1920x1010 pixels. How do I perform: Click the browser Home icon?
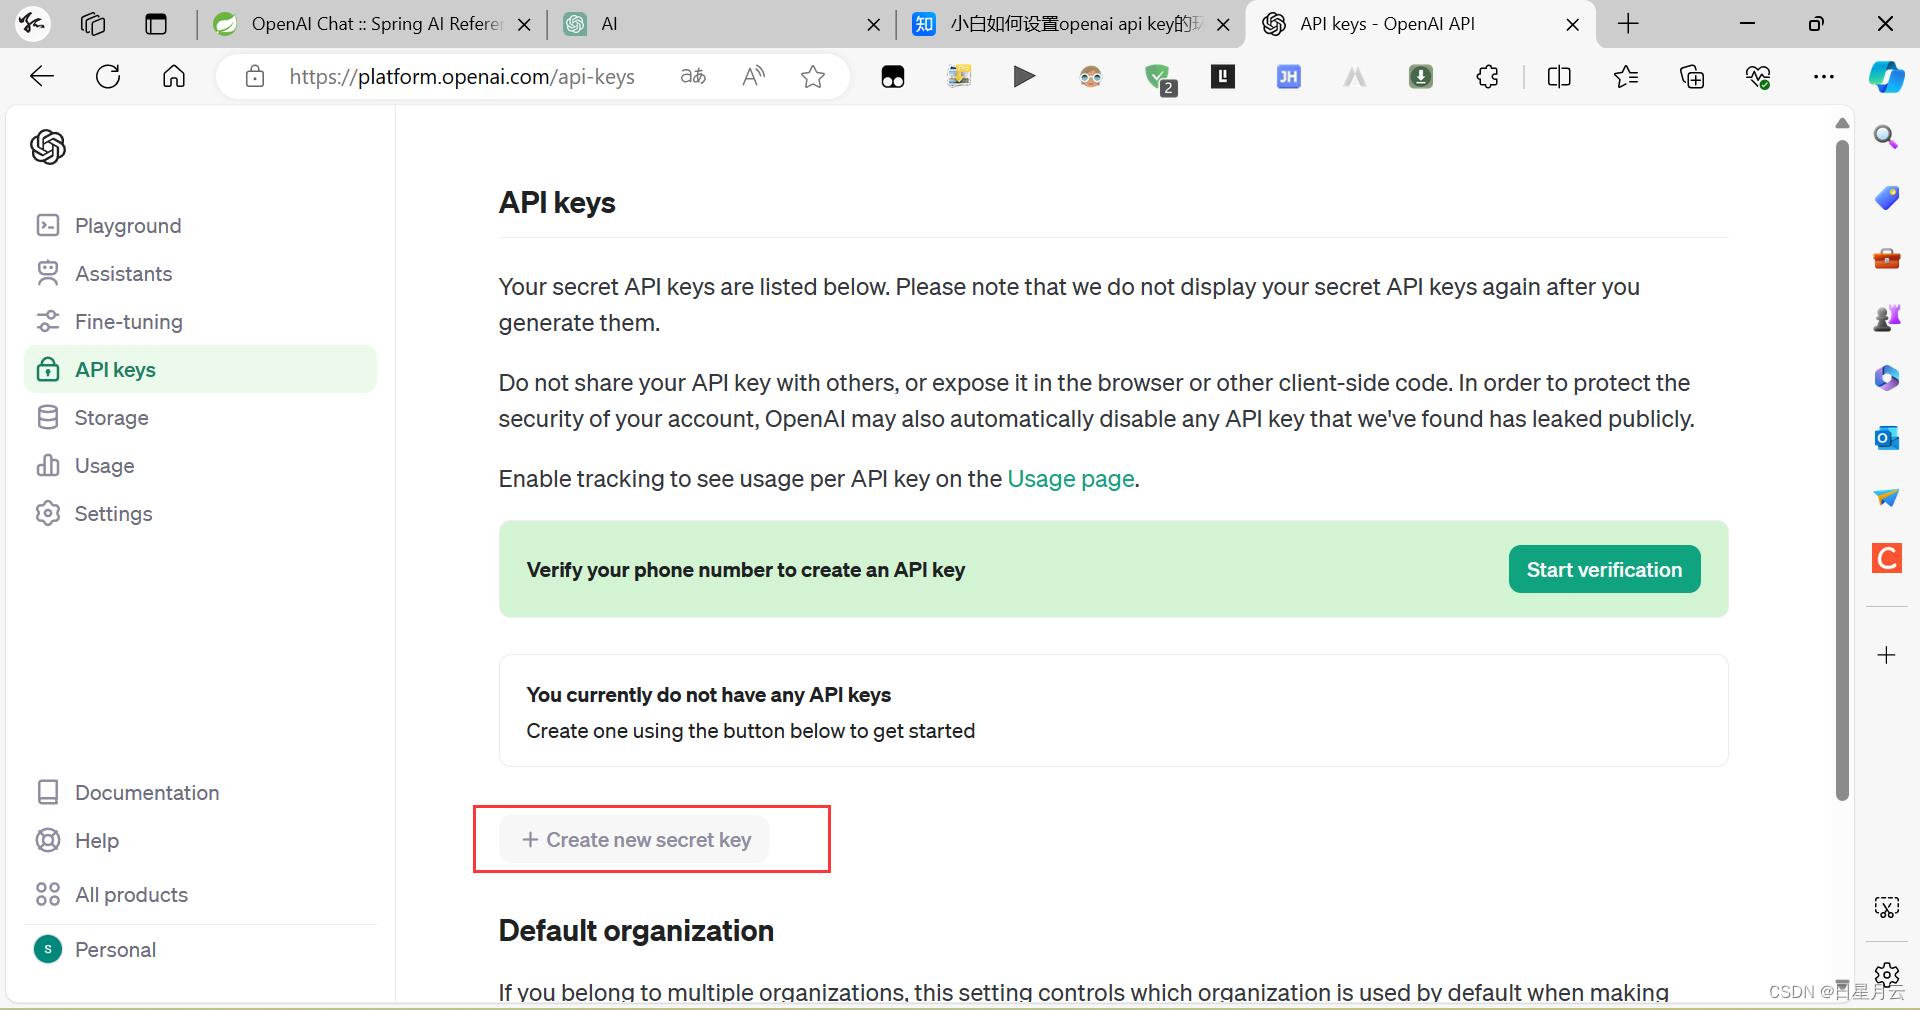pos(174,76)
